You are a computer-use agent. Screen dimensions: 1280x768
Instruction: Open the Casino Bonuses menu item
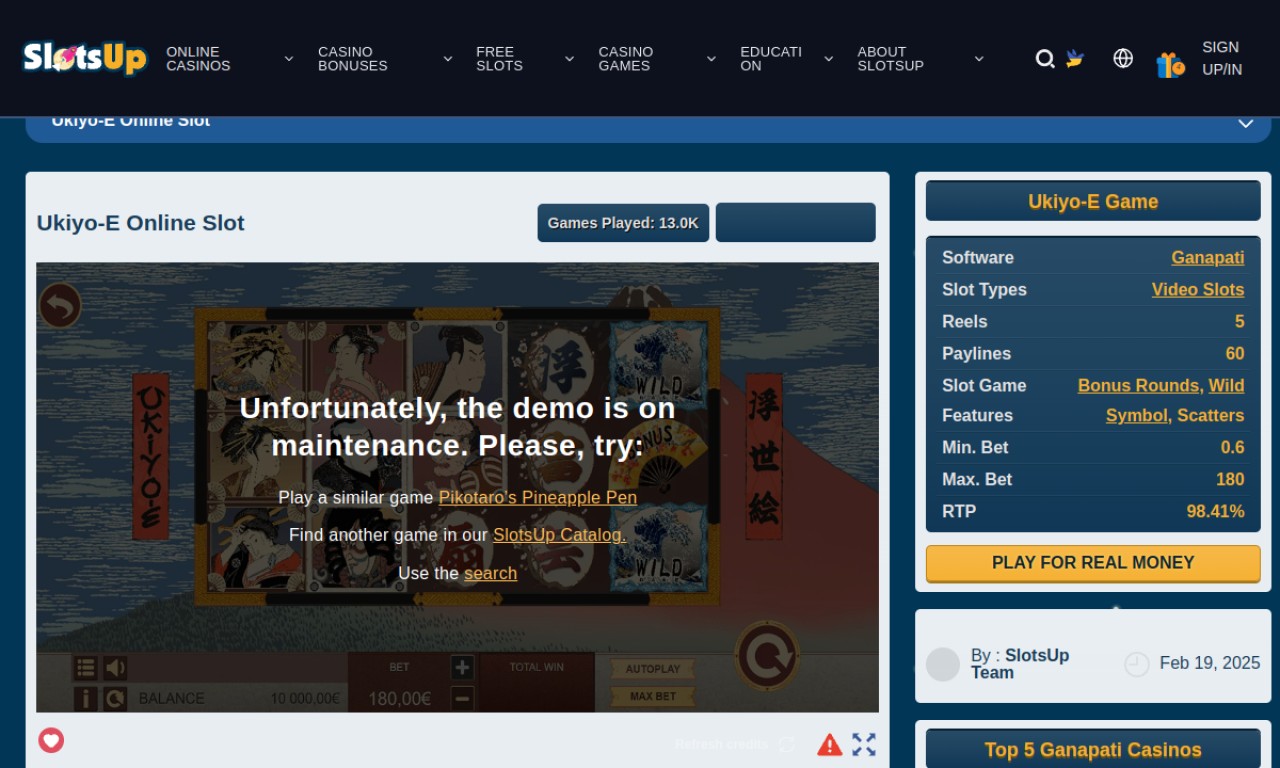tap(352, 59)
